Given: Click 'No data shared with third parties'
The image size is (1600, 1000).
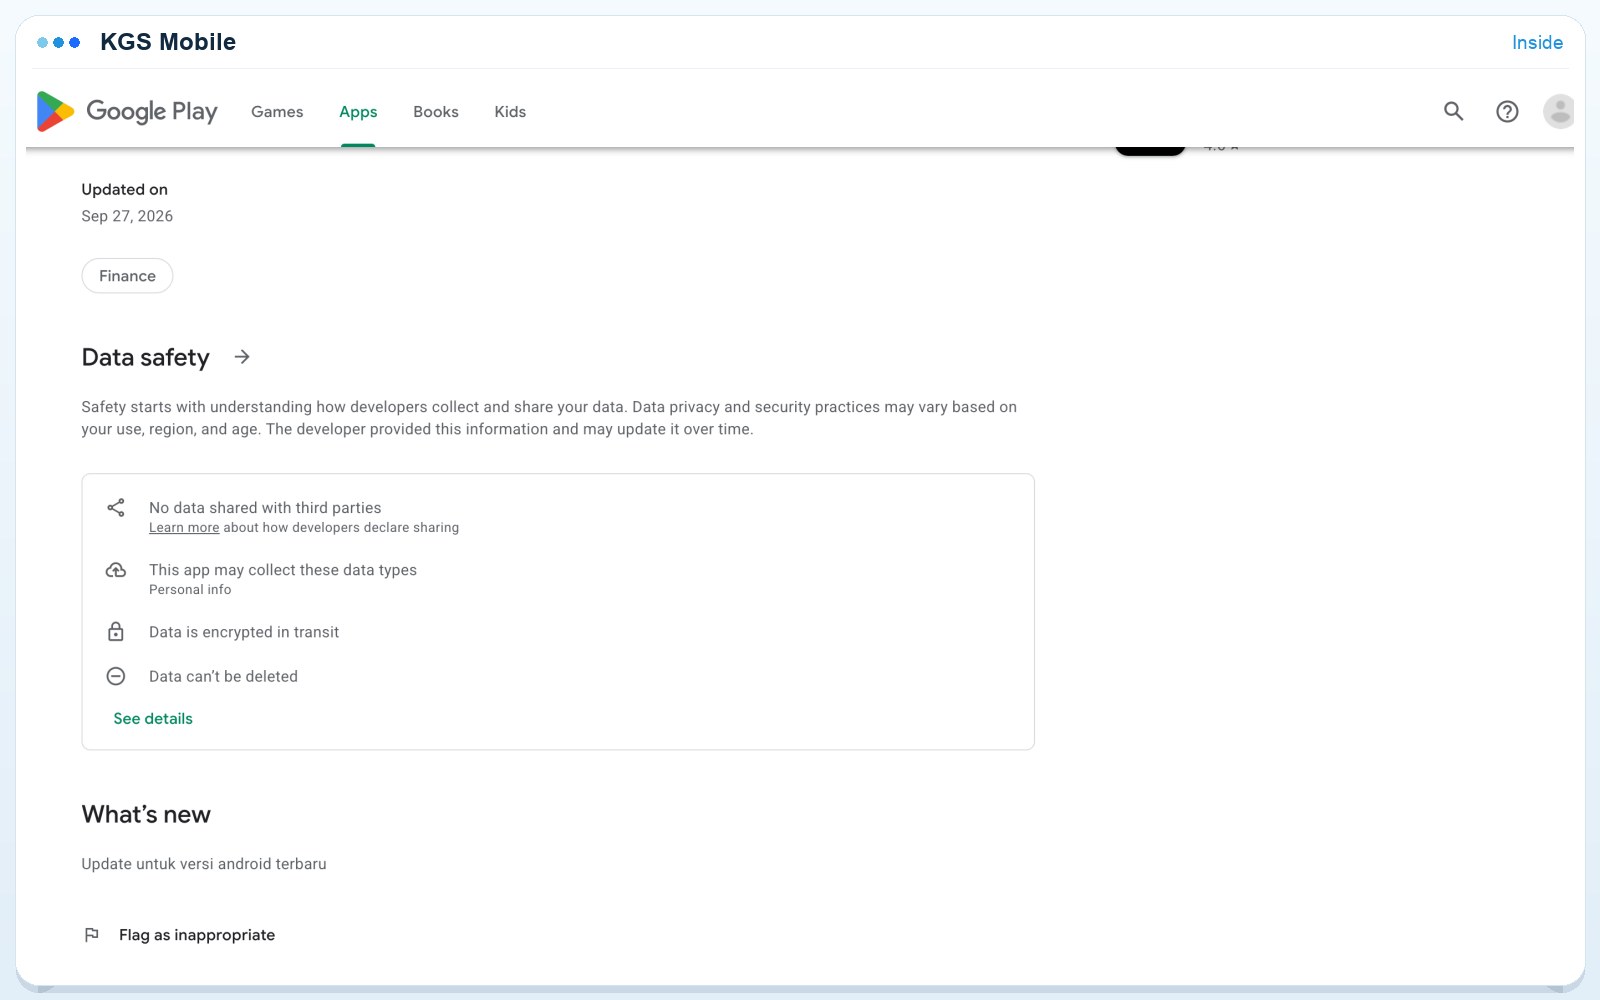Looking at the screenshot, I should (x=265, y=508).
